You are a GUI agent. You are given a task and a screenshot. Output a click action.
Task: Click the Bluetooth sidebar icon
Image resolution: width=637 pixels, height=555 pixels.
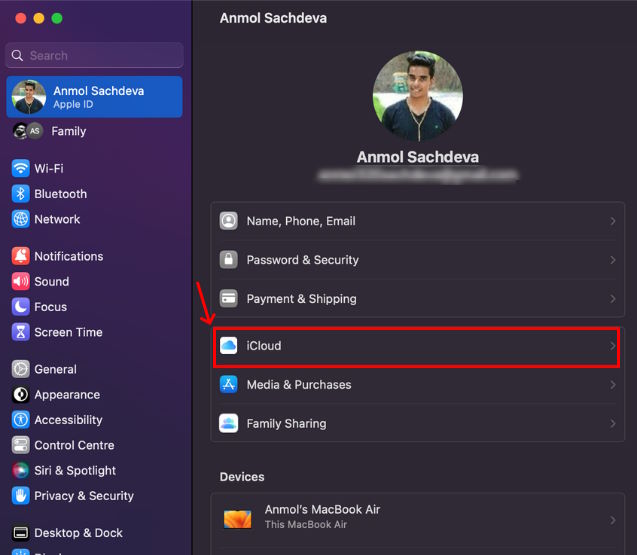(x=20, y=194)
